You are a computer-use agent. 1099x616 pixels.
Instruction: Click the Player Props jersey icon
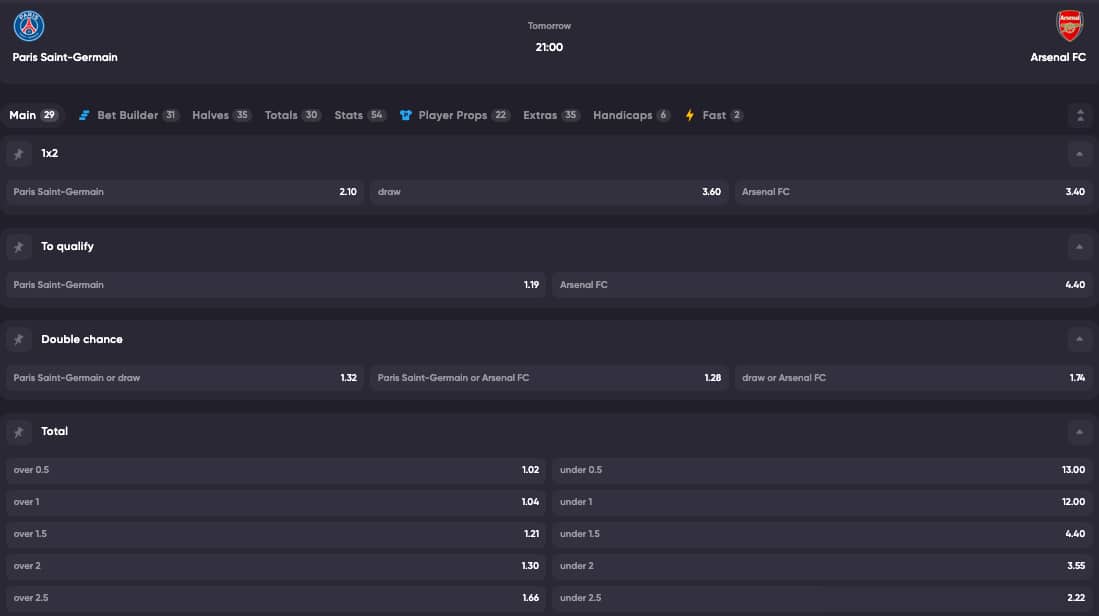click(x=406, y=115)
